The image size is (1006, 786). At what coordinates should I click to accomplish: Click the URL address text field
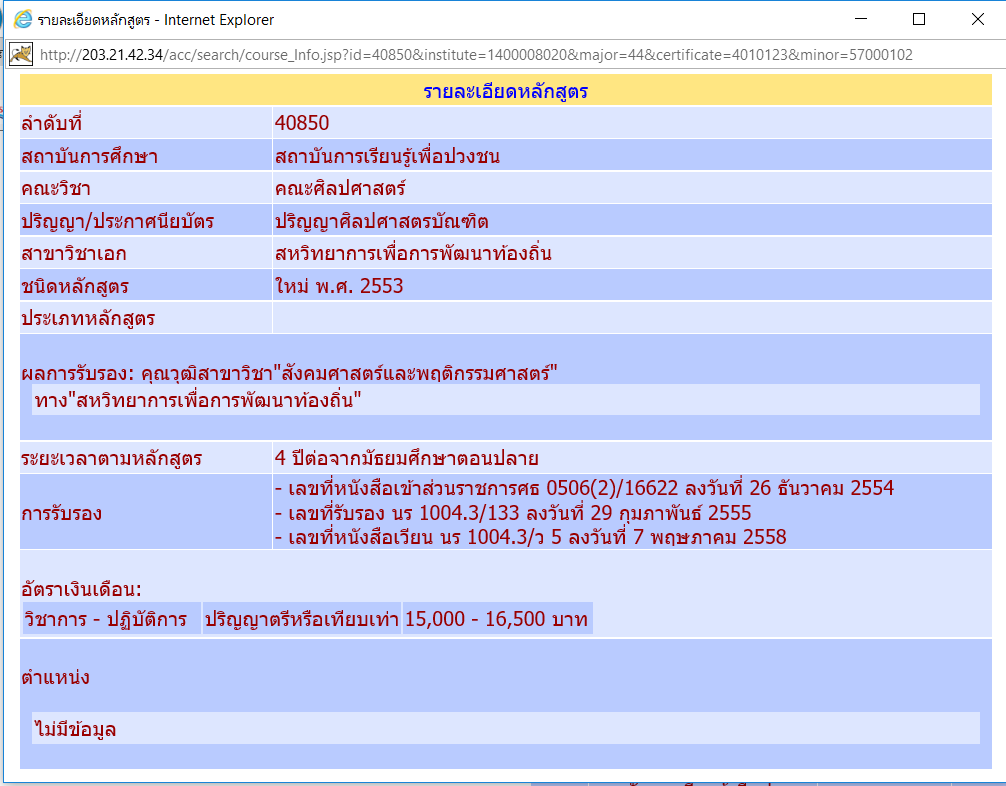[x=475, y=55]
